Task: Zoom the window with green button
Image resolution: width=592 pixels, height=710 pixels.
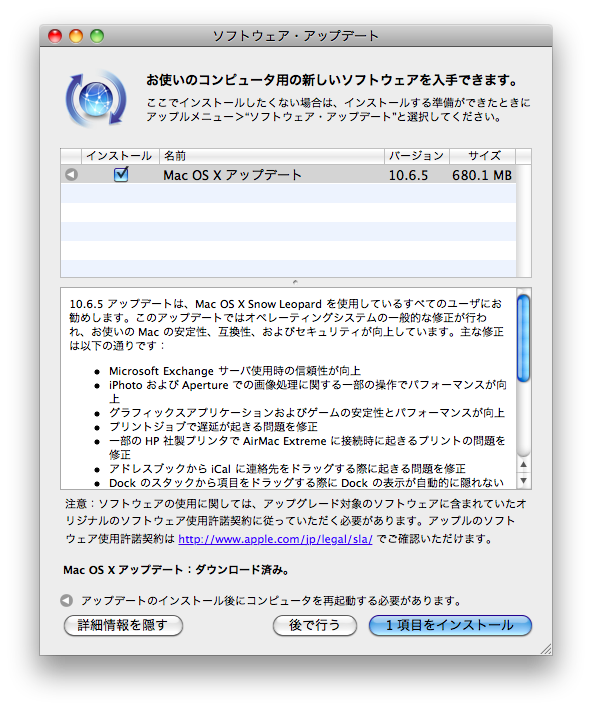Action: [97, 36]
